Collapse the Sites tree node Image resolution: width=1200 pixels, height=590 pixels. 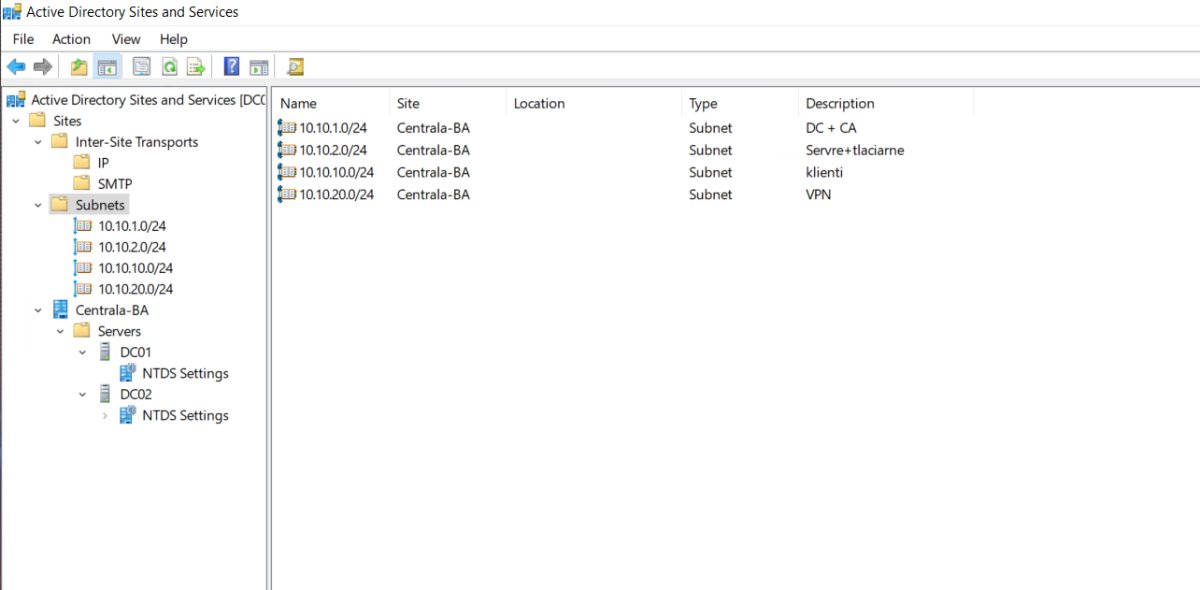[x=16, y=121]
